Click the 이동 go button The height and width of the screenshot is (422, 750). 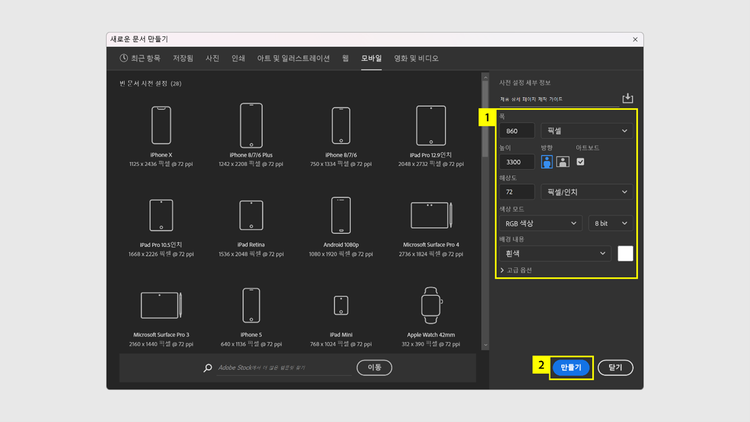(375, 367)
